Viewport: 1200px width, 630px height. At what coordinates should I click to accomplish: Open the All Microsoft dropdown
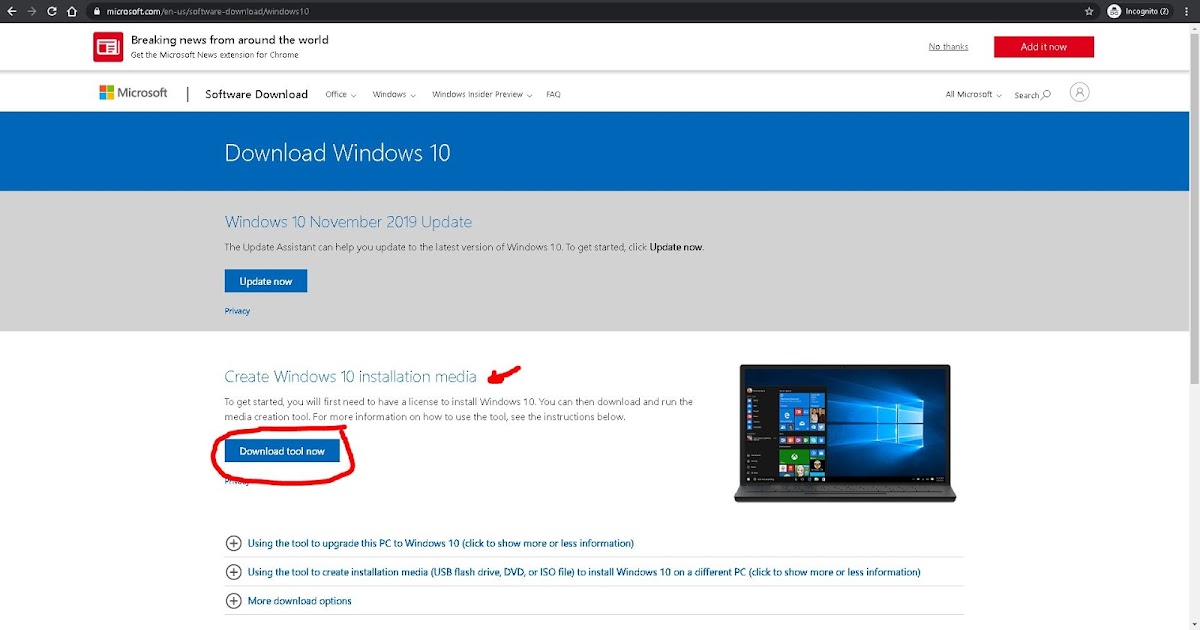971,93
